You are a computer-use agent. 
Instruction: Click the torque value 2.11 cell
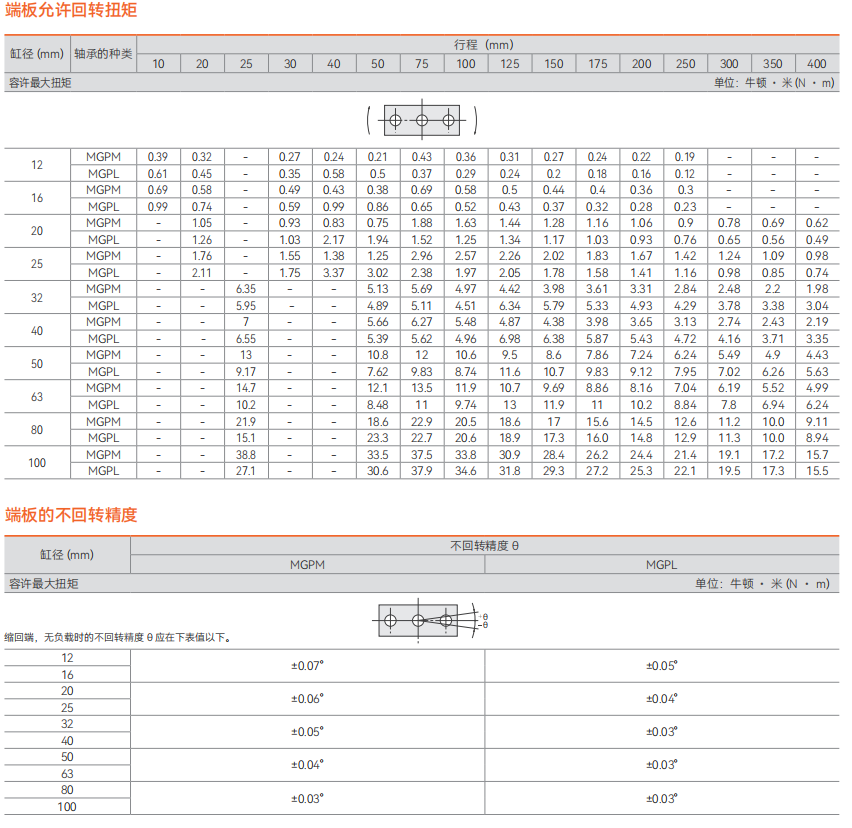pos(202,273)
